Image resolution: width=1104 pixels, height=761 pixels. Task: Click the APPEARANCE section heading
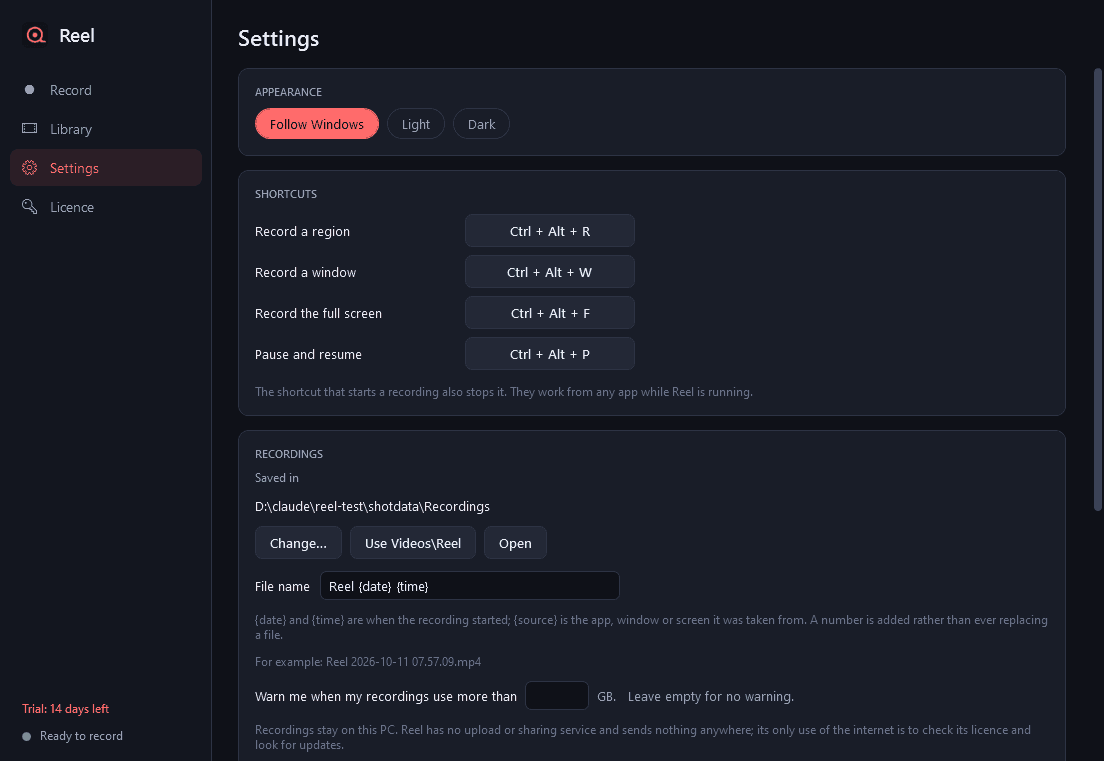click(289, 92)
